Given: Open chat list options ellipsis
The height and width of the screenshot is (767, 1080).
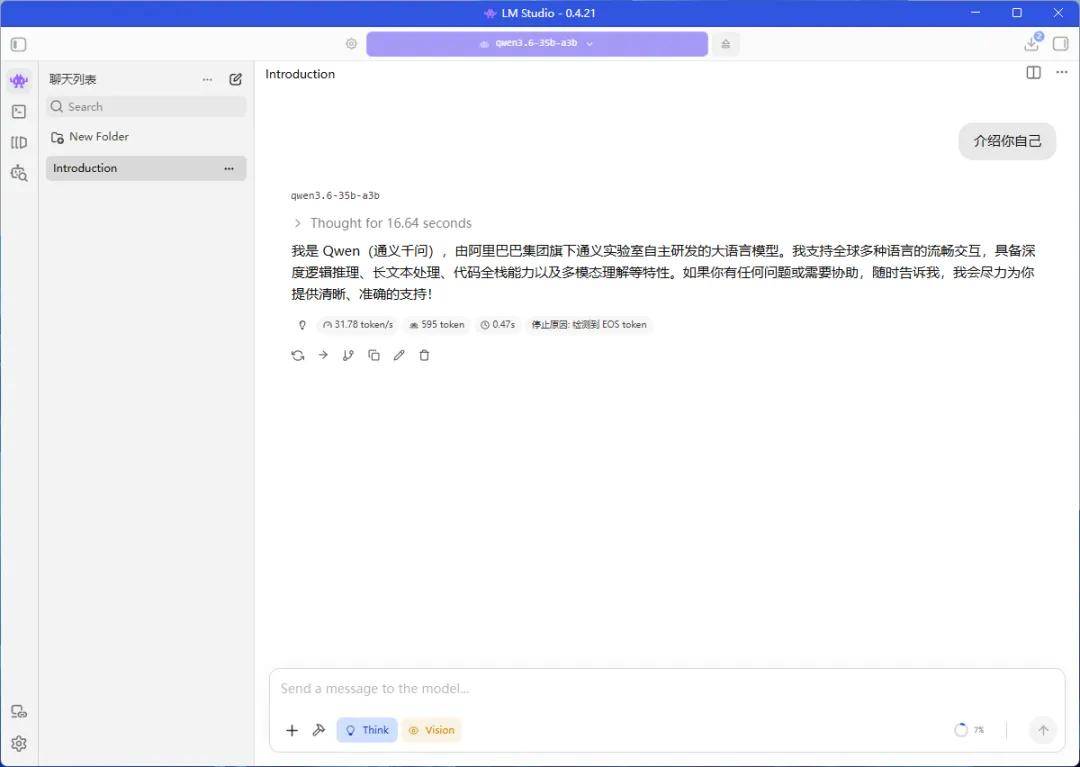Looking at the screenshot, I should tap(207, 79).
